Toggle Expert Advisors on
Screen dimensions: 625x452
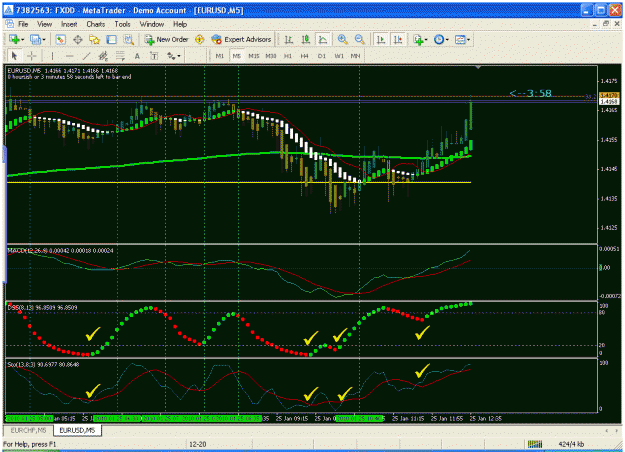click(x=241, y=39)
